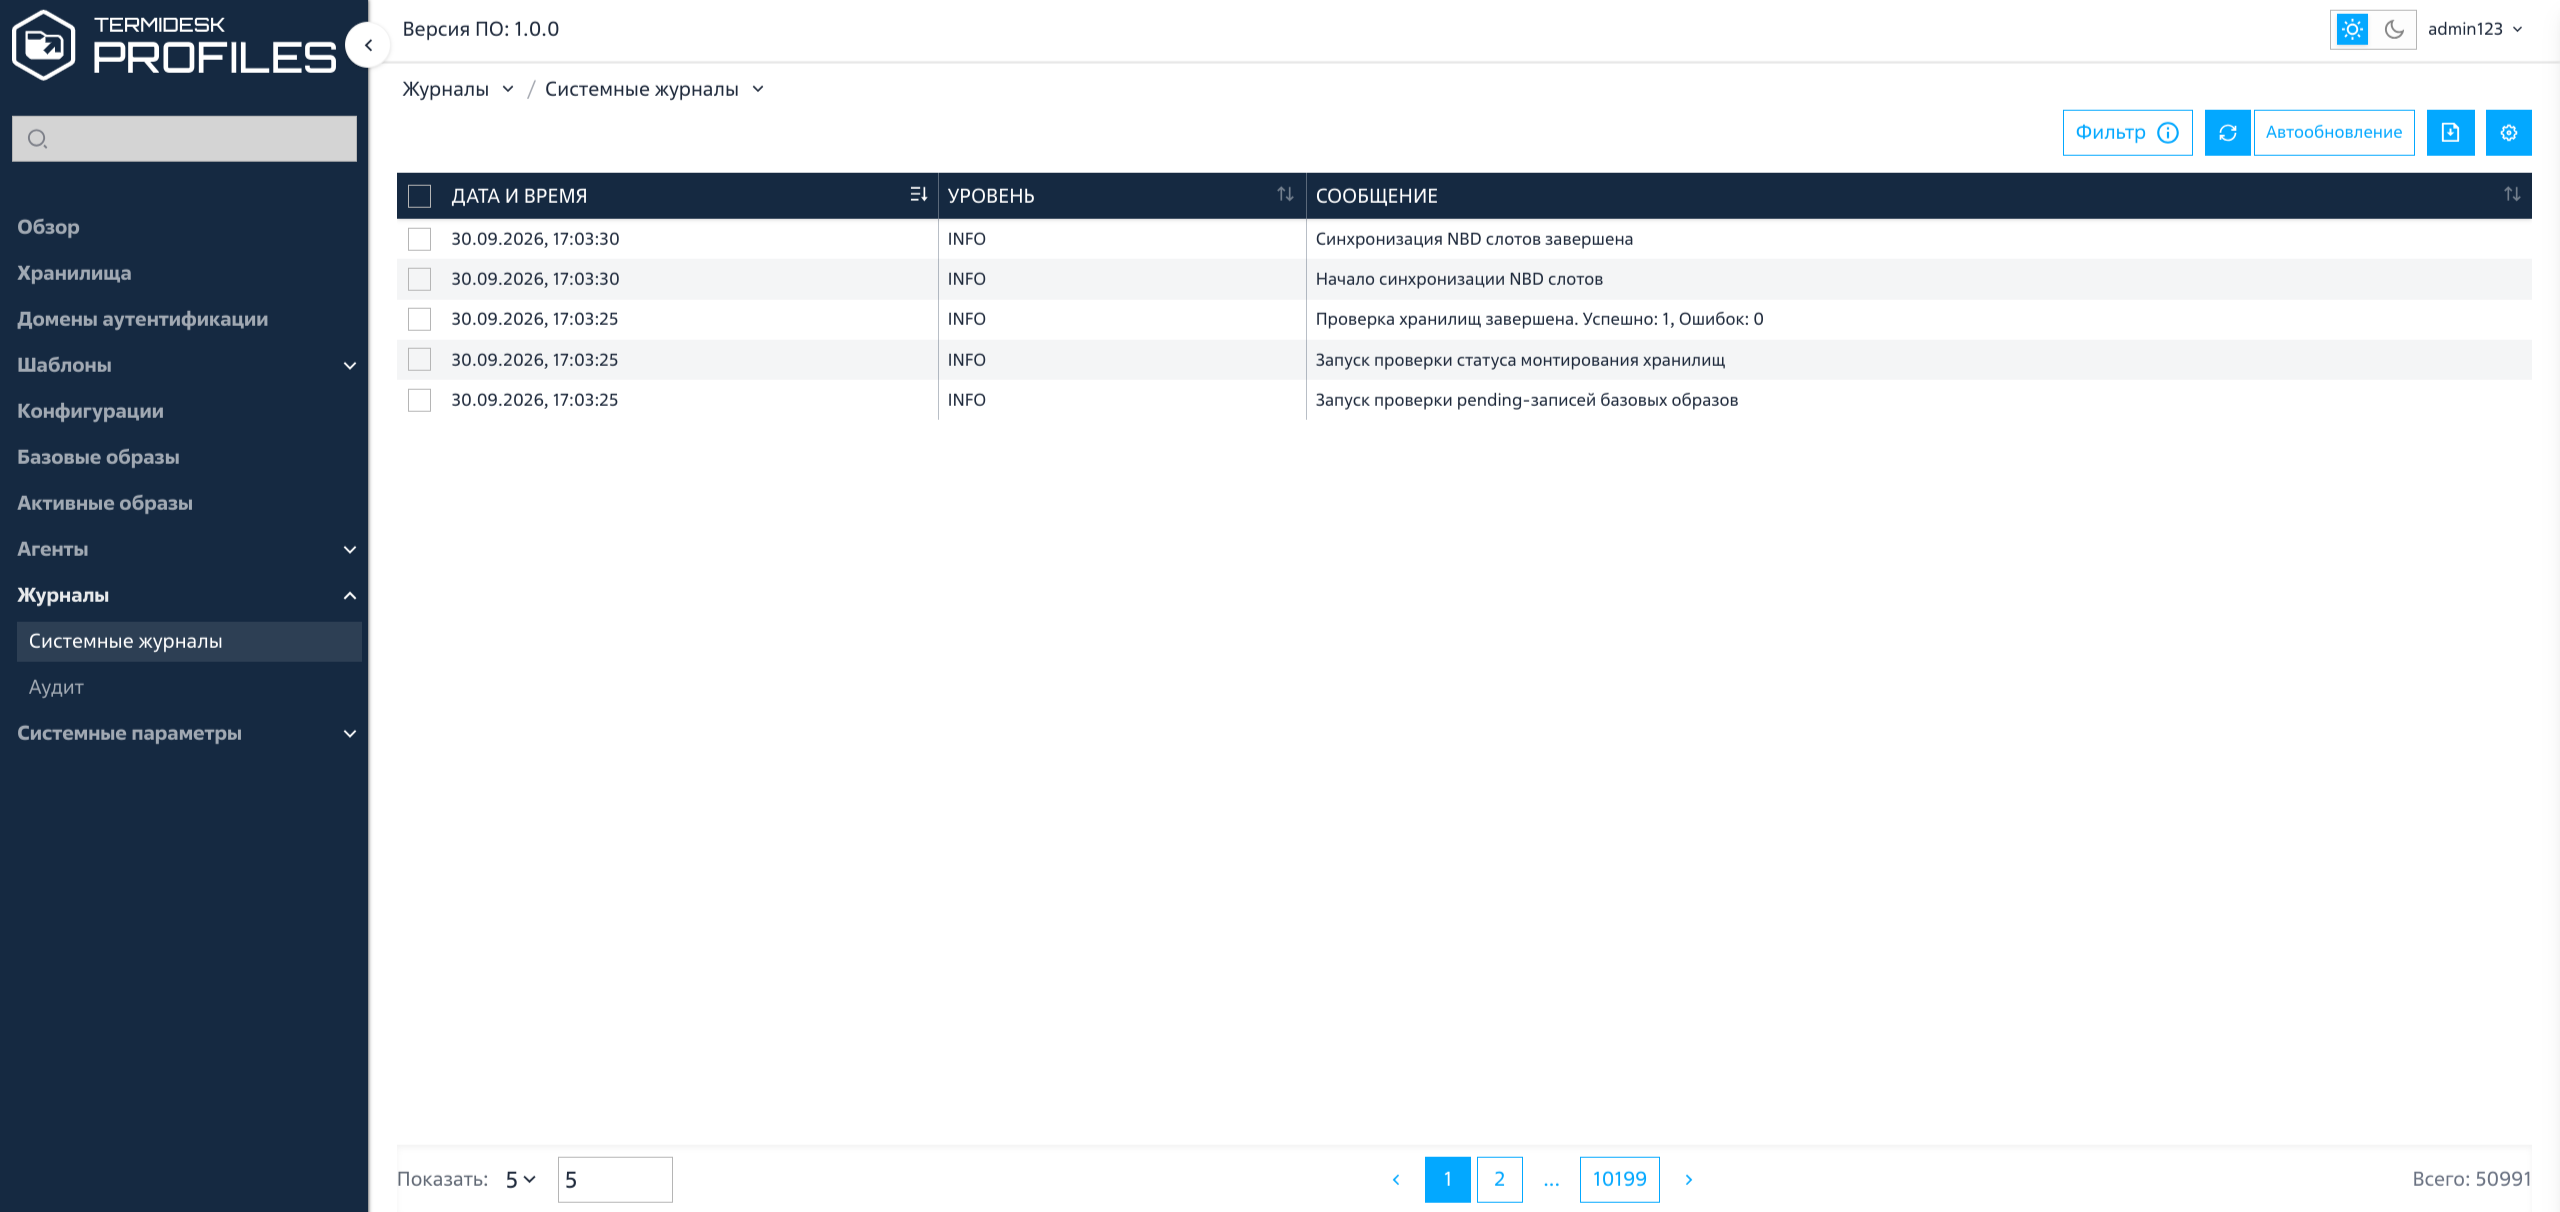2560x1212 pixels.
Task: Sort by the УРОВЕНЬ column arrows
Action: pyautogui.click(x=1285, y=194)
